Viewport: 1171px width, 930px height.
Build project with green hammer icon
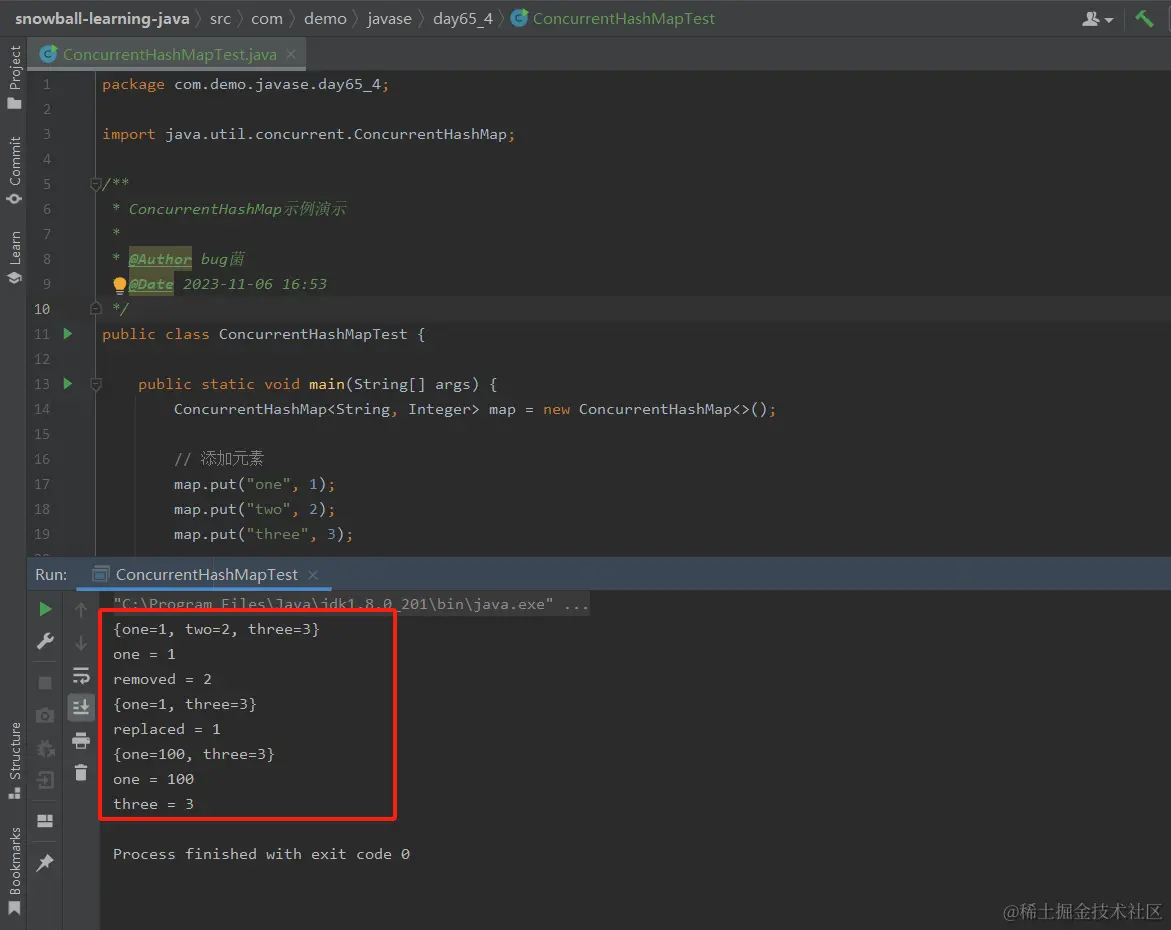[1143, 19]
